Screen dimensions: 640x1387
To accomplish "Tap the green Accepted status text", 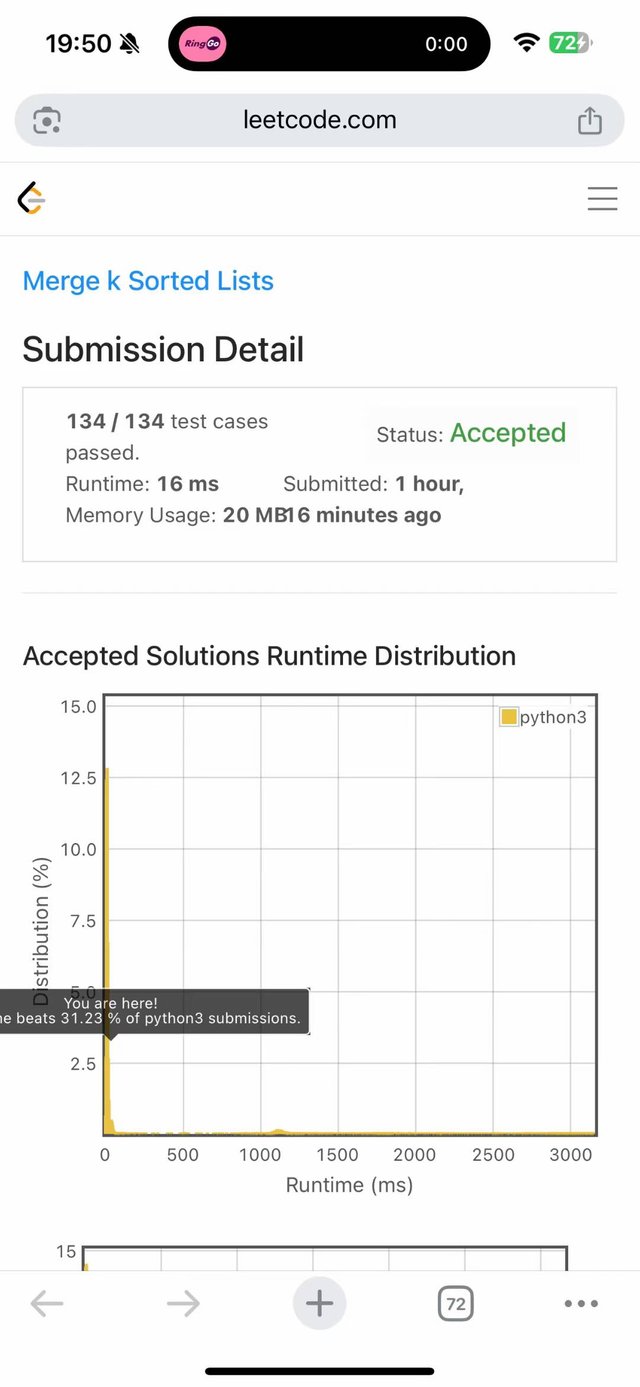I will coord(508,433).
